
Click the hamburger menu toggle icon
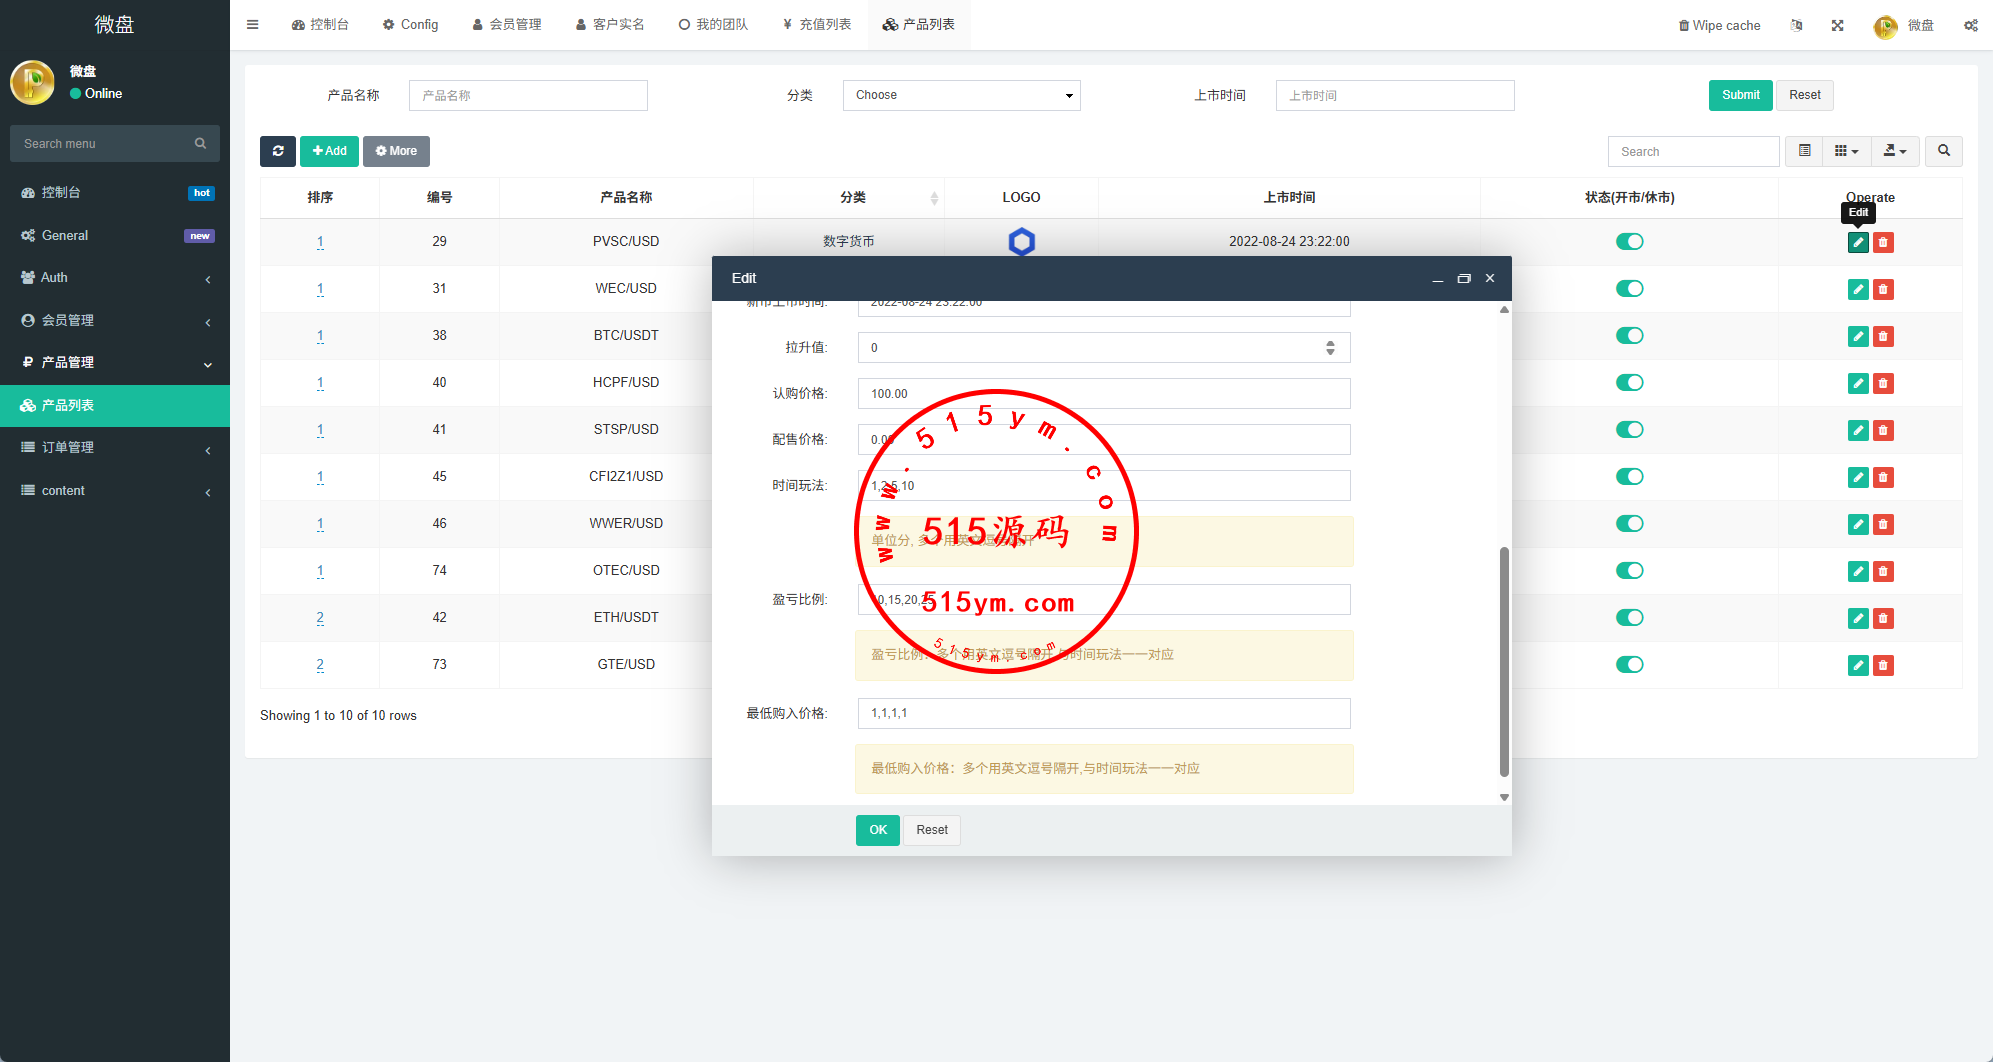click(253, 25)
